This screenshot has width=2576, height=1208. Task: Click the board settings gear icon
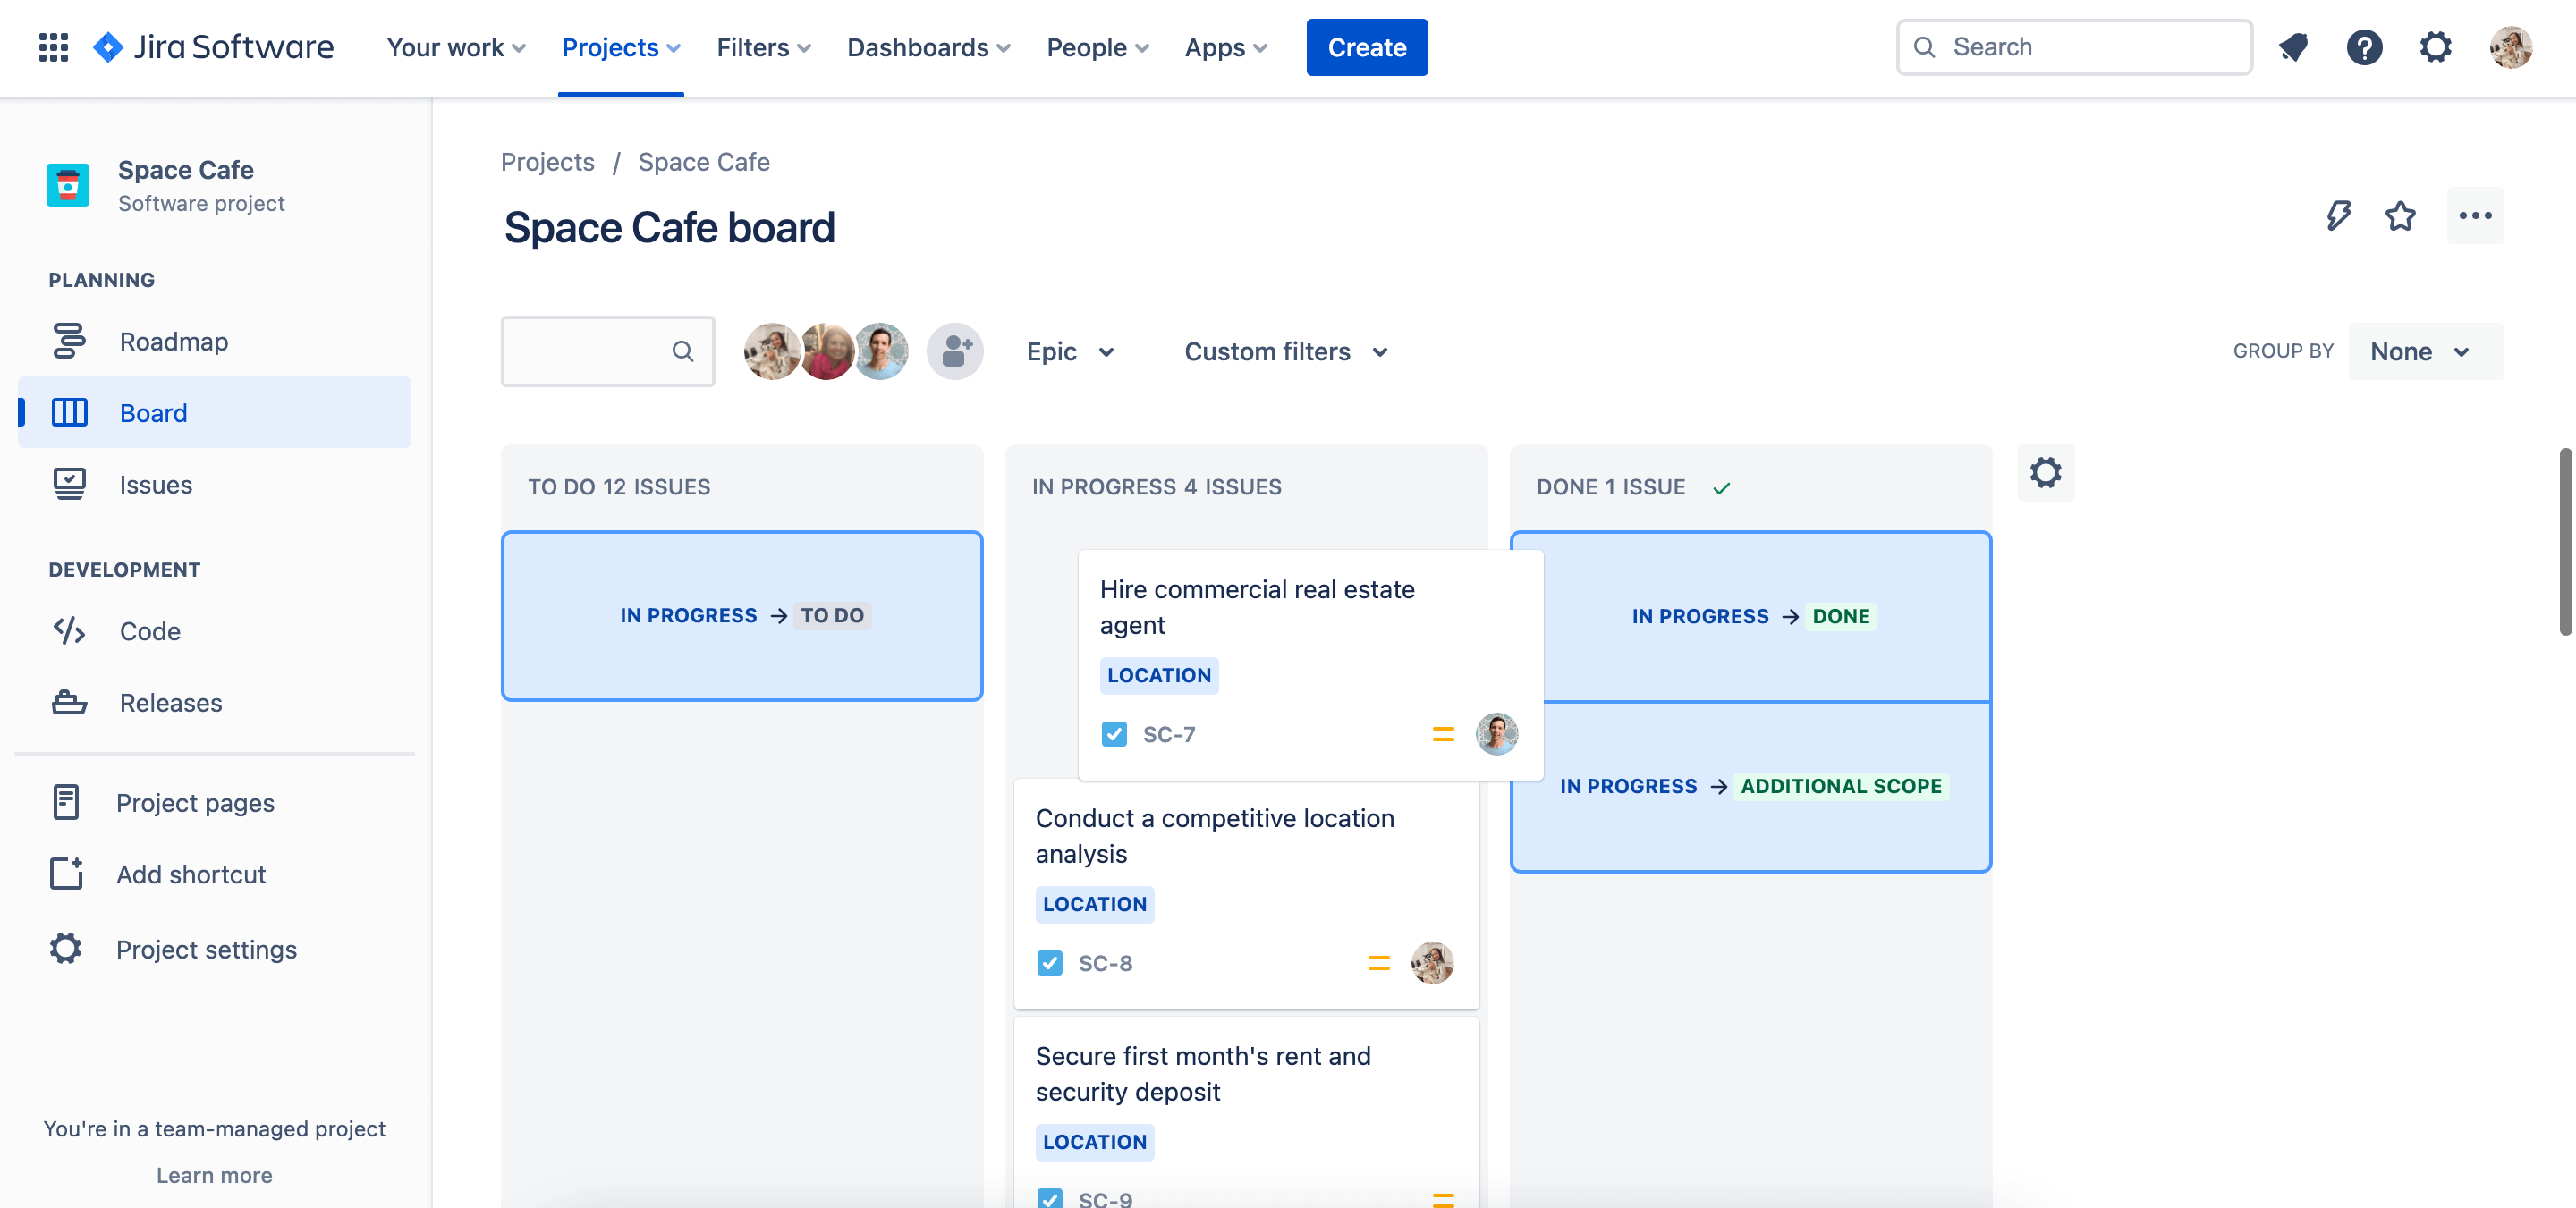point(2046,473)
